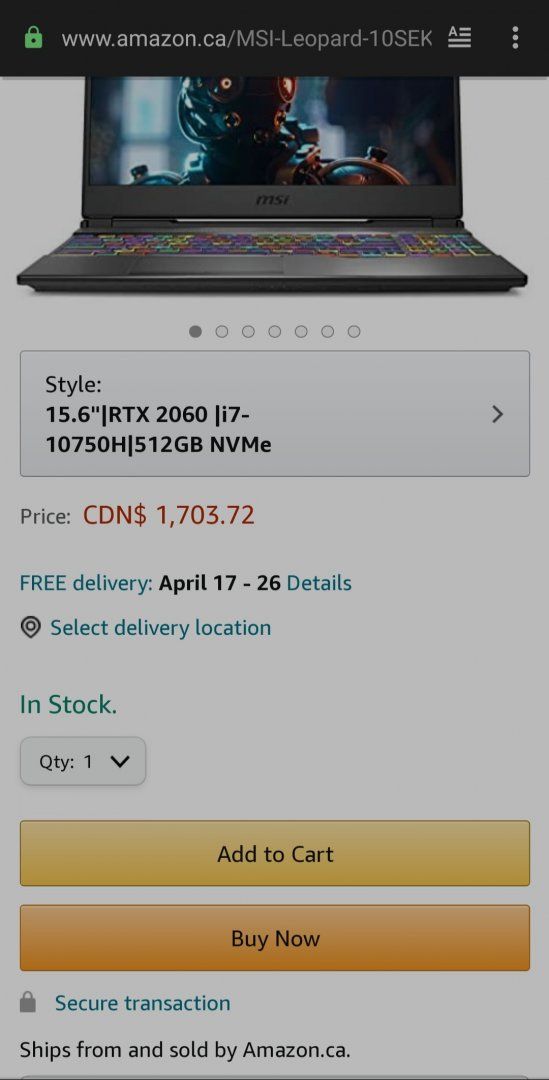
Task: Click the Style selector chevron arrow
Action: [x=497, y=414]
